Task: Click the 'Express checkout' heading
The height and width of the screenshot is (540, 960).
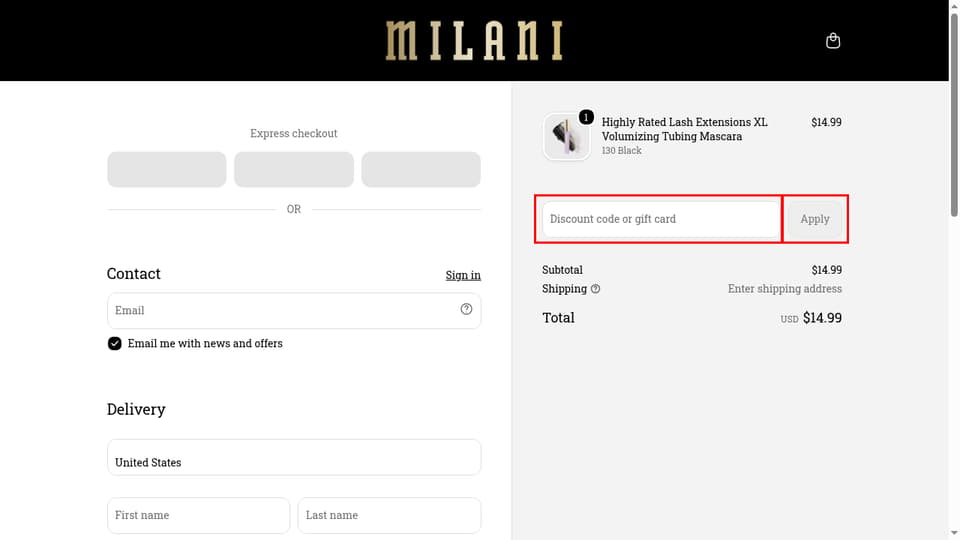Action: 293,133
